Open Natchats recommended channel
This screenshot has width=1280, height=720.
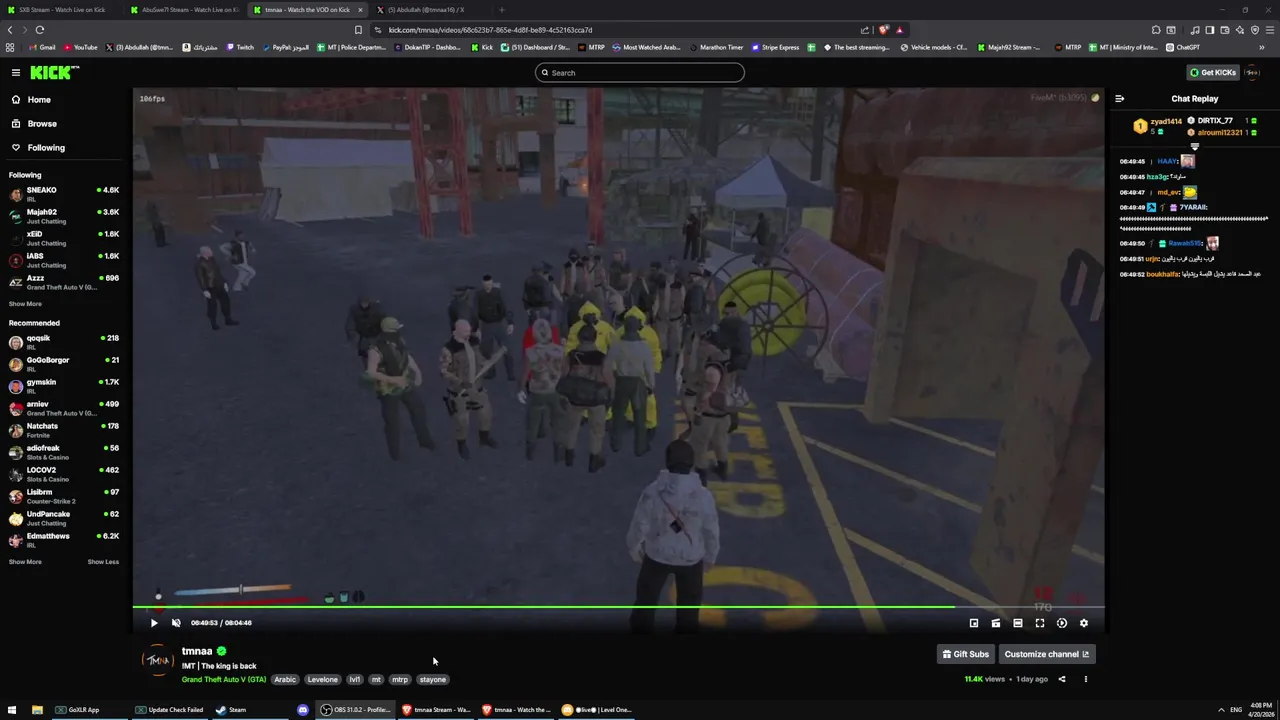tap(64, 430)
